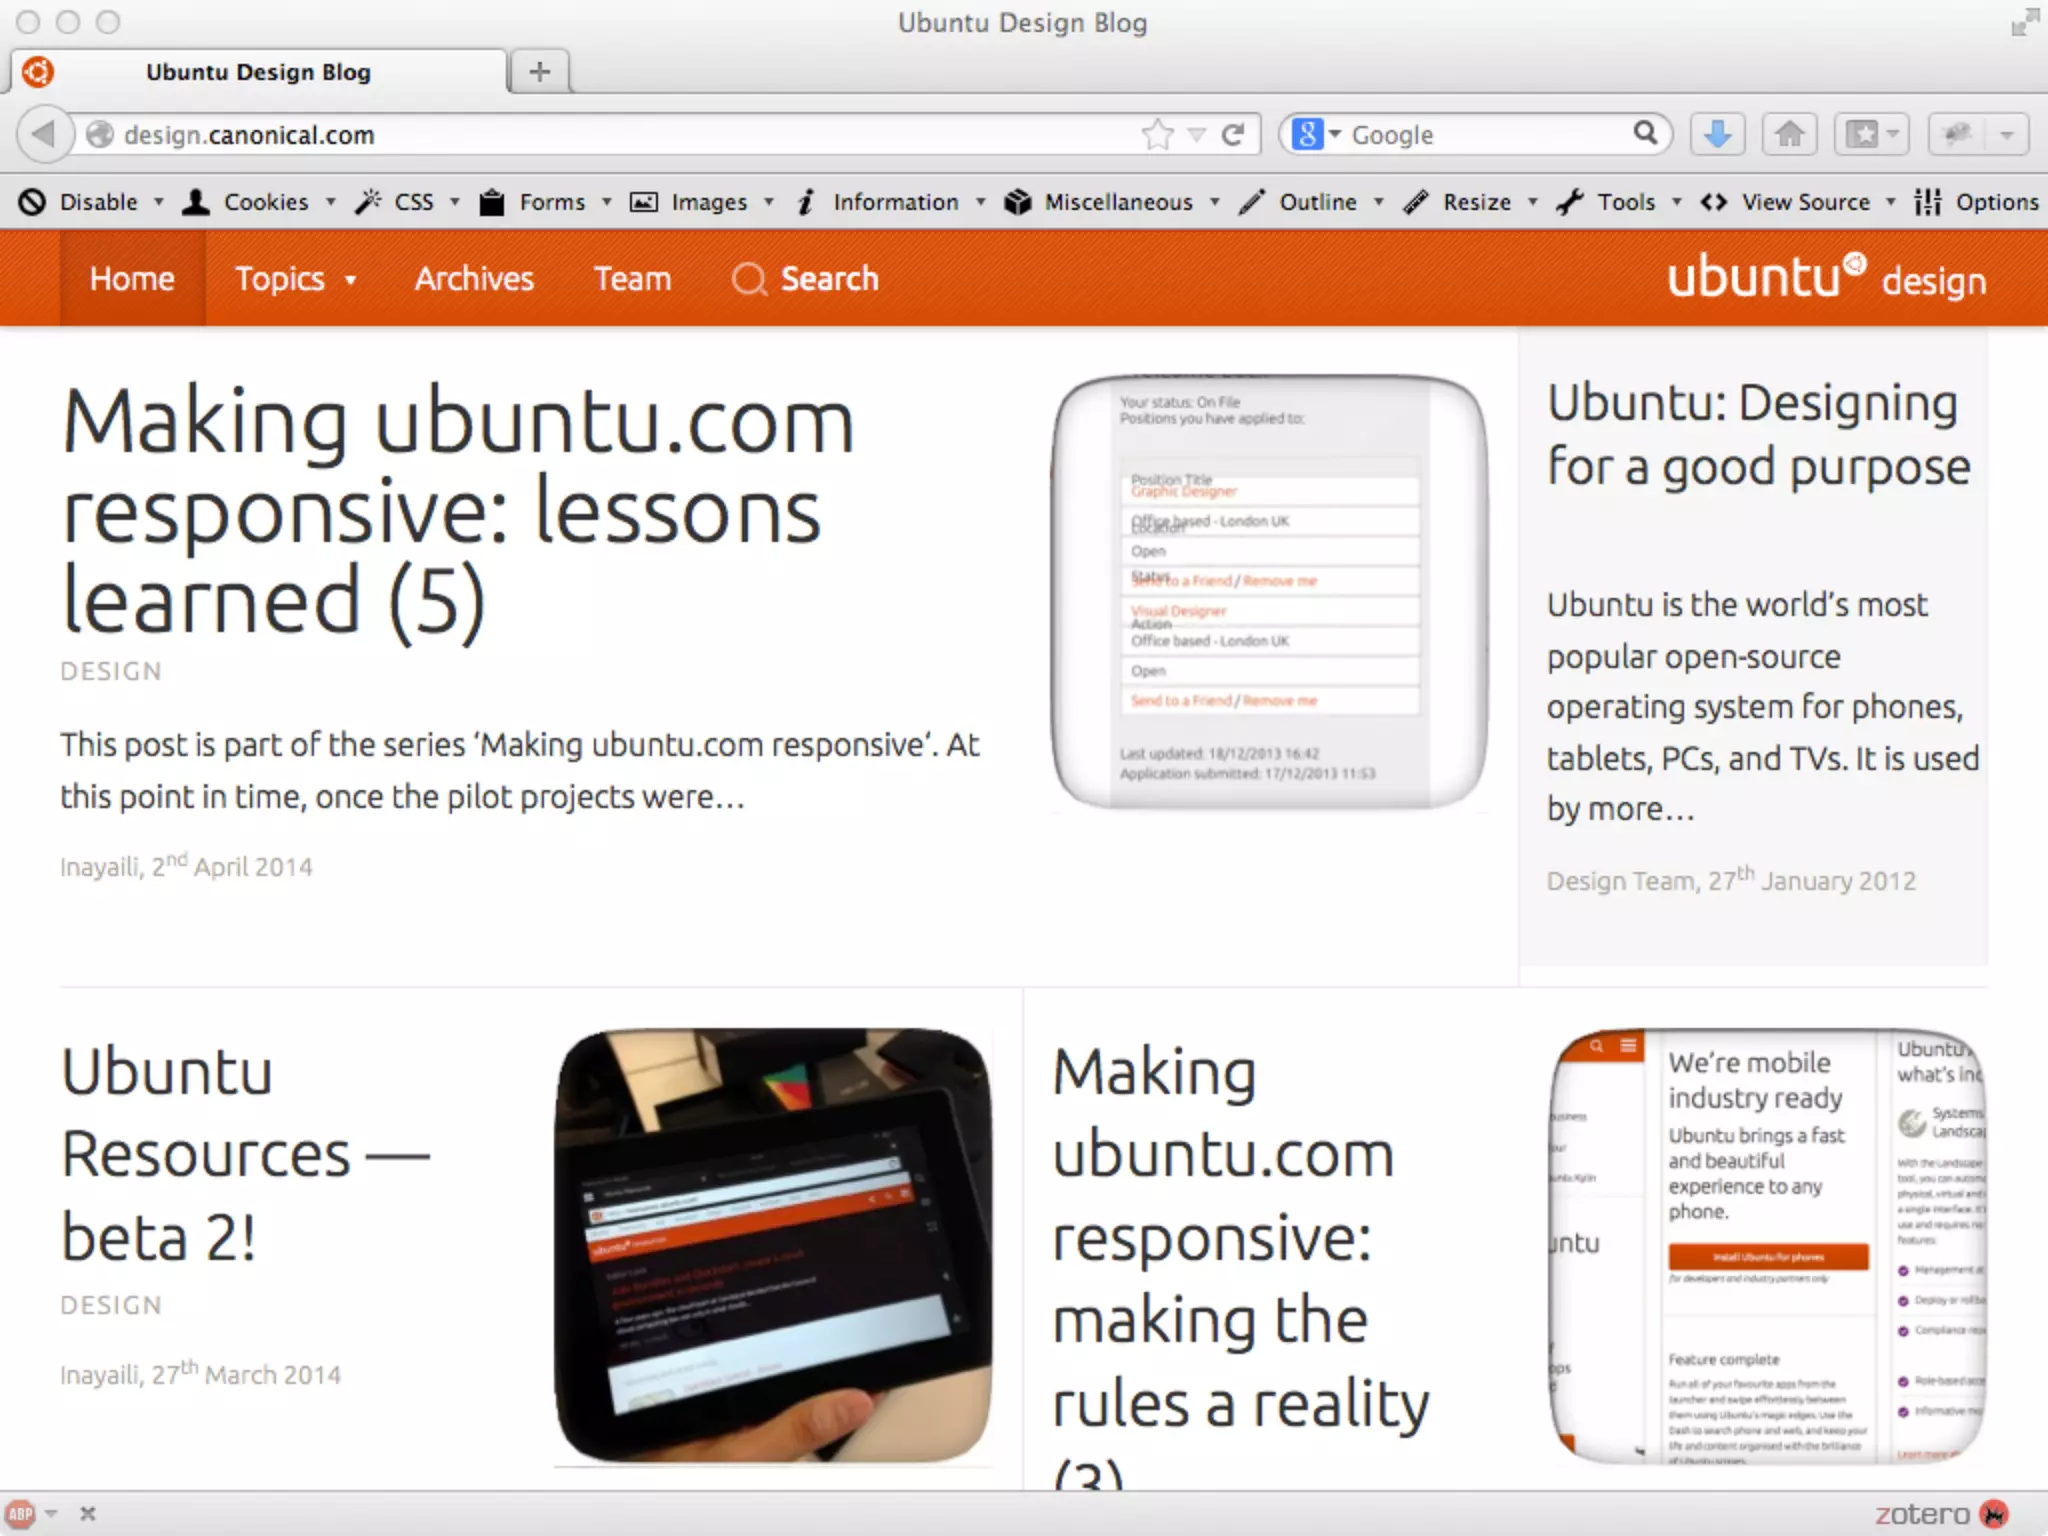Select the Ubuntu Design Blog tab
The image size is (2048, 1536).
pyautogui.click(x=258, y=72)
